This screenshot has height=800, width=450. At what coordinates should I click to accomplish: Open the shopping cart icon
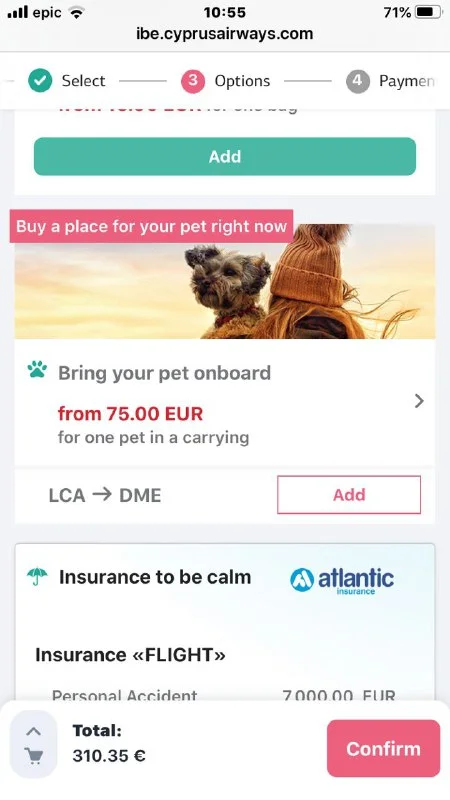34,756
